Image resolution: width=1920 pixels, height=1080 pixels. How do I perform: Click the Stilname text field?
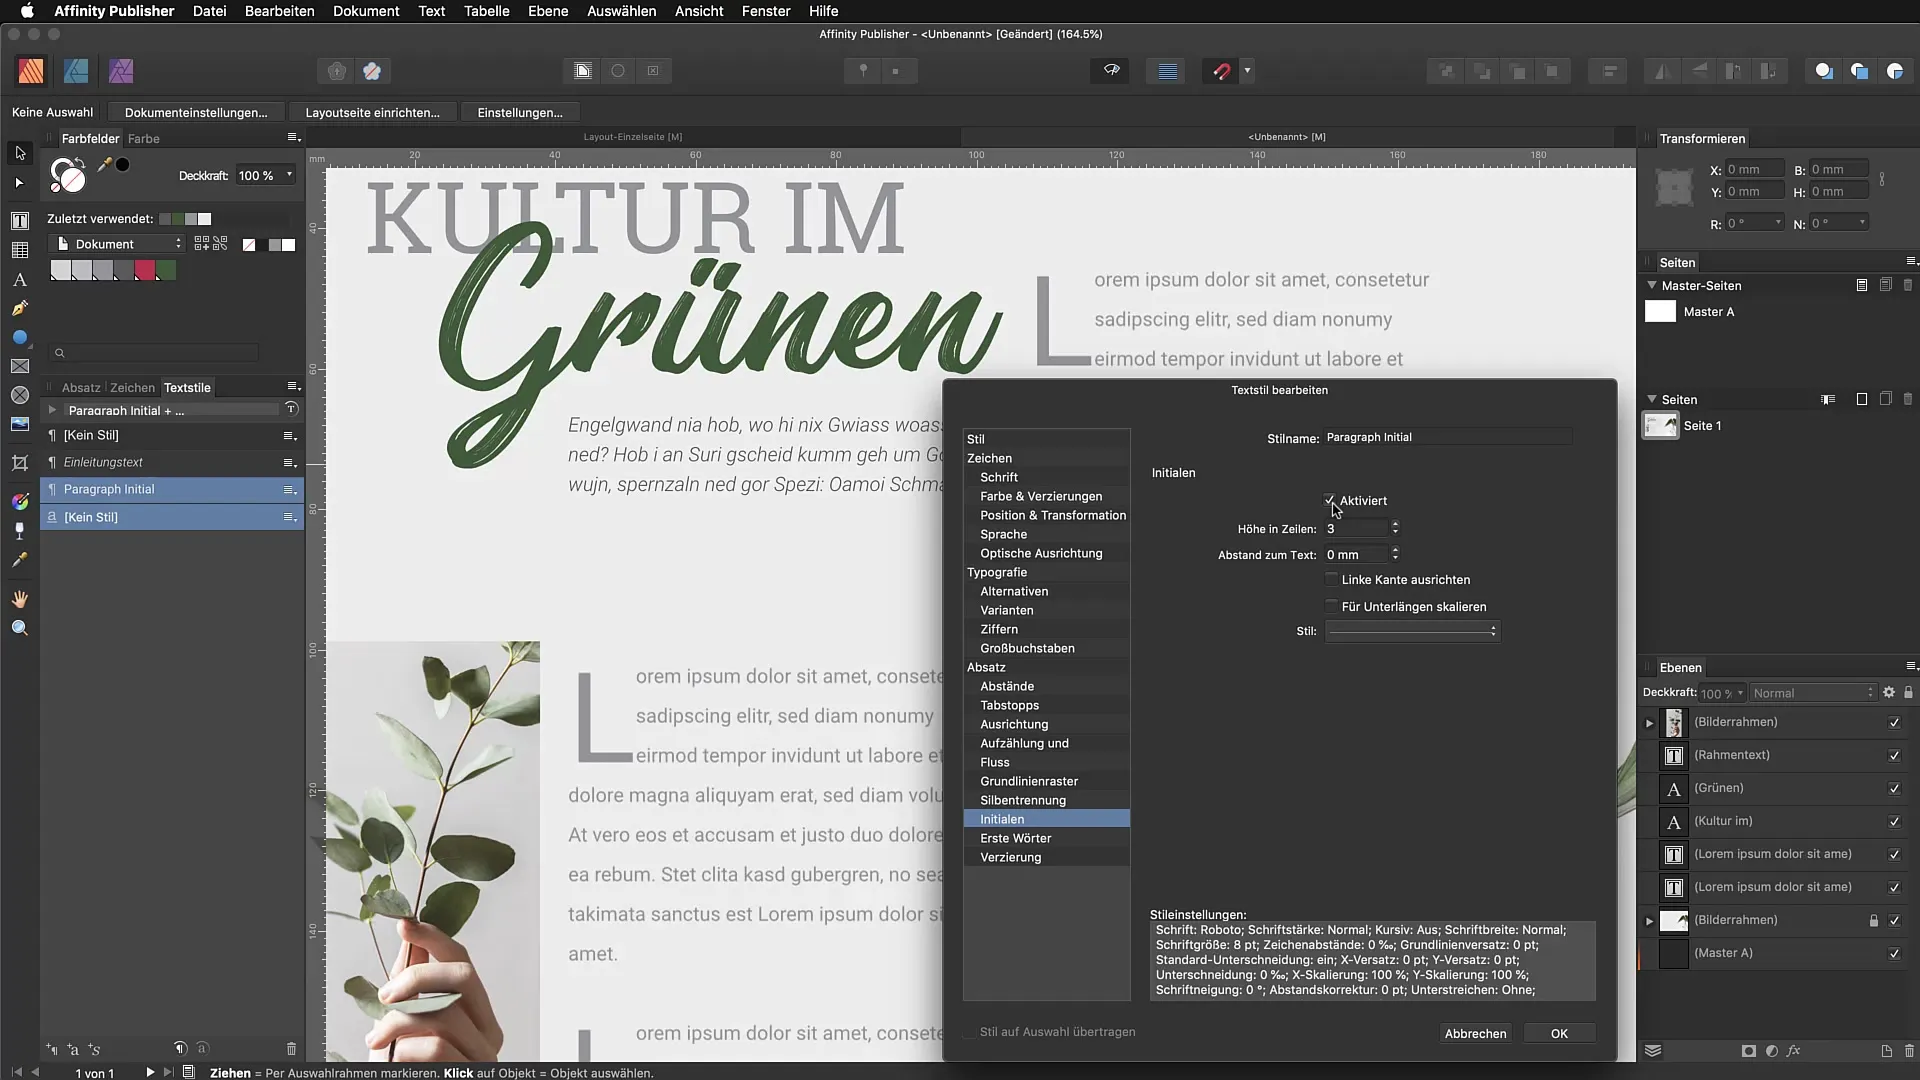[1447, 437]
